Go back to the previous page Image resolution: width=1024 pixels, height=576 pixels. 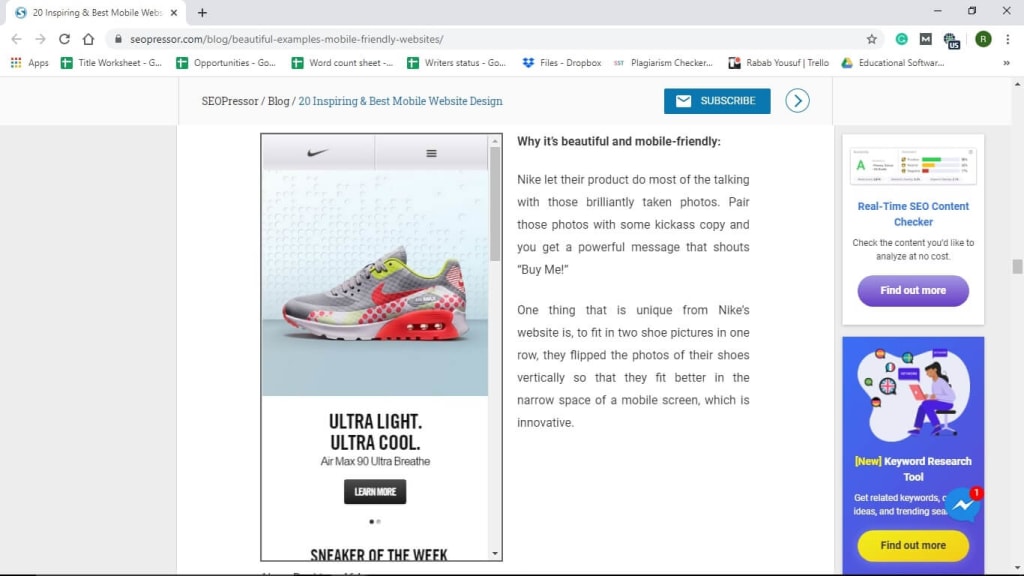coord(16,39)
